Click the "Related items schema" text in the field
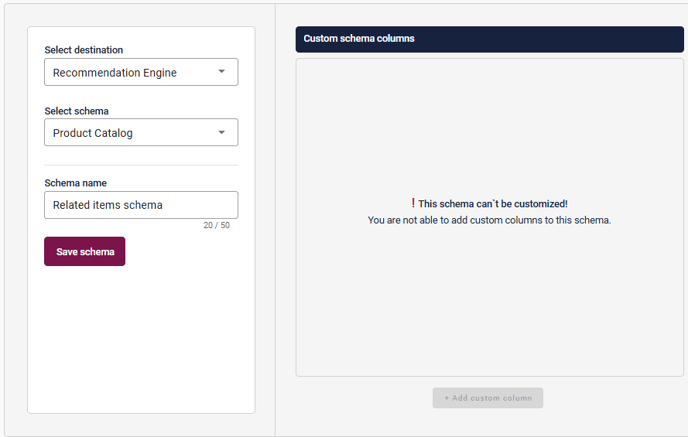Image resolution: width=688 pixels, height=437 pixels. pos(108,205)
